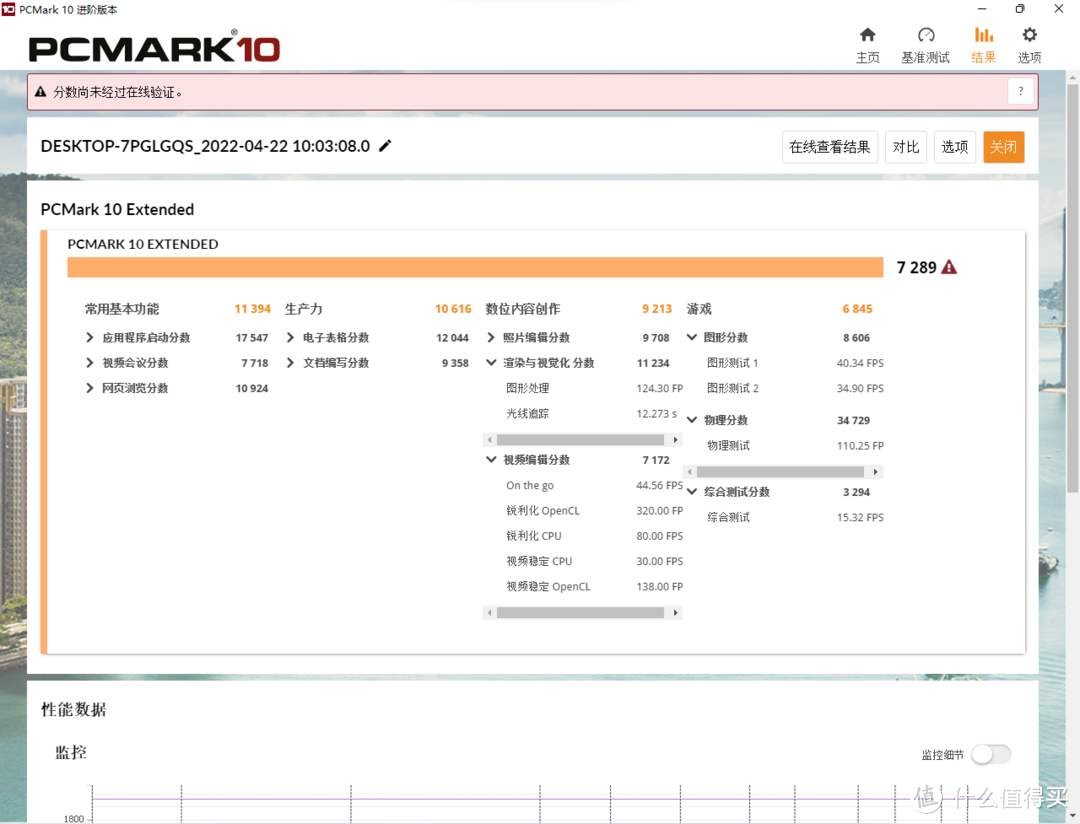Click the warning triangle icon in the banner
Viewport: 1080px width, 824px height.
pyautogui.click(x=41, y=92)
